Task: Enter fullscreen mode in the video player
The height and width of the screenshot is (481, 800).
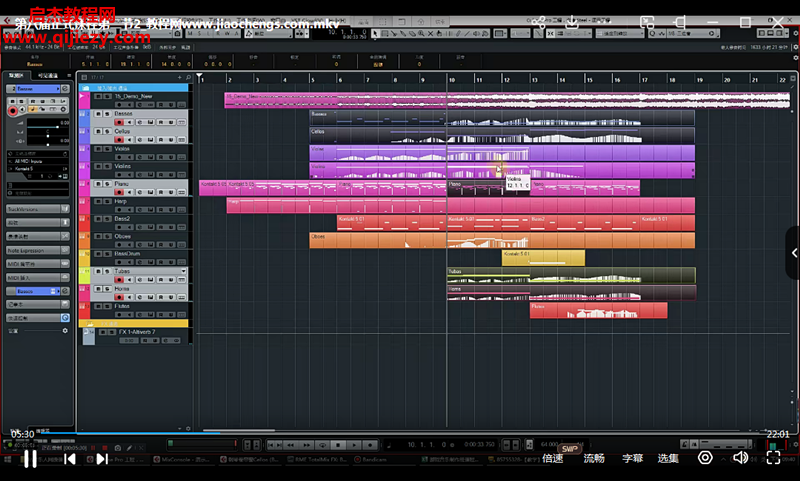Action: [x=773, y=458]
